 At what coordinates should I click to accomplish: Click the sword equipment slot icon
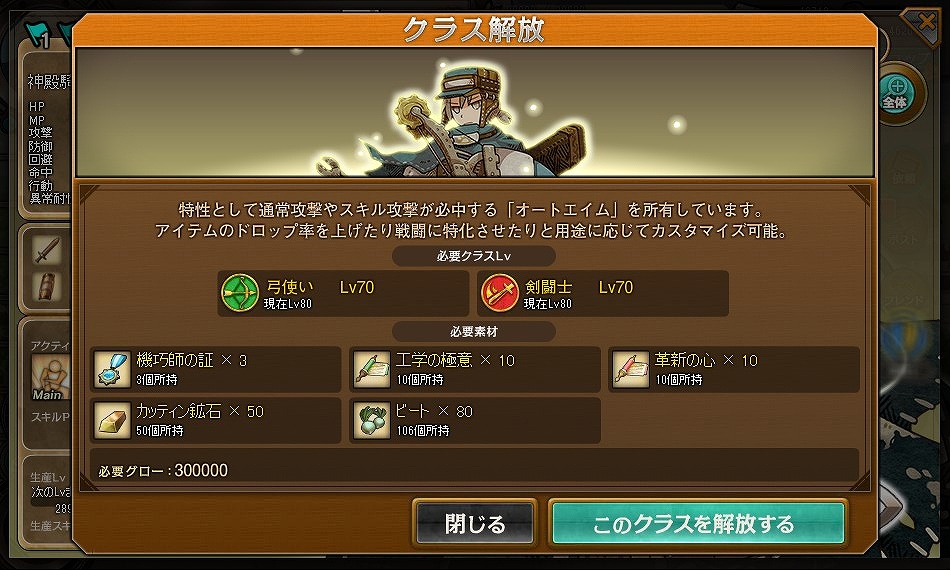click(x=47, y=250)
